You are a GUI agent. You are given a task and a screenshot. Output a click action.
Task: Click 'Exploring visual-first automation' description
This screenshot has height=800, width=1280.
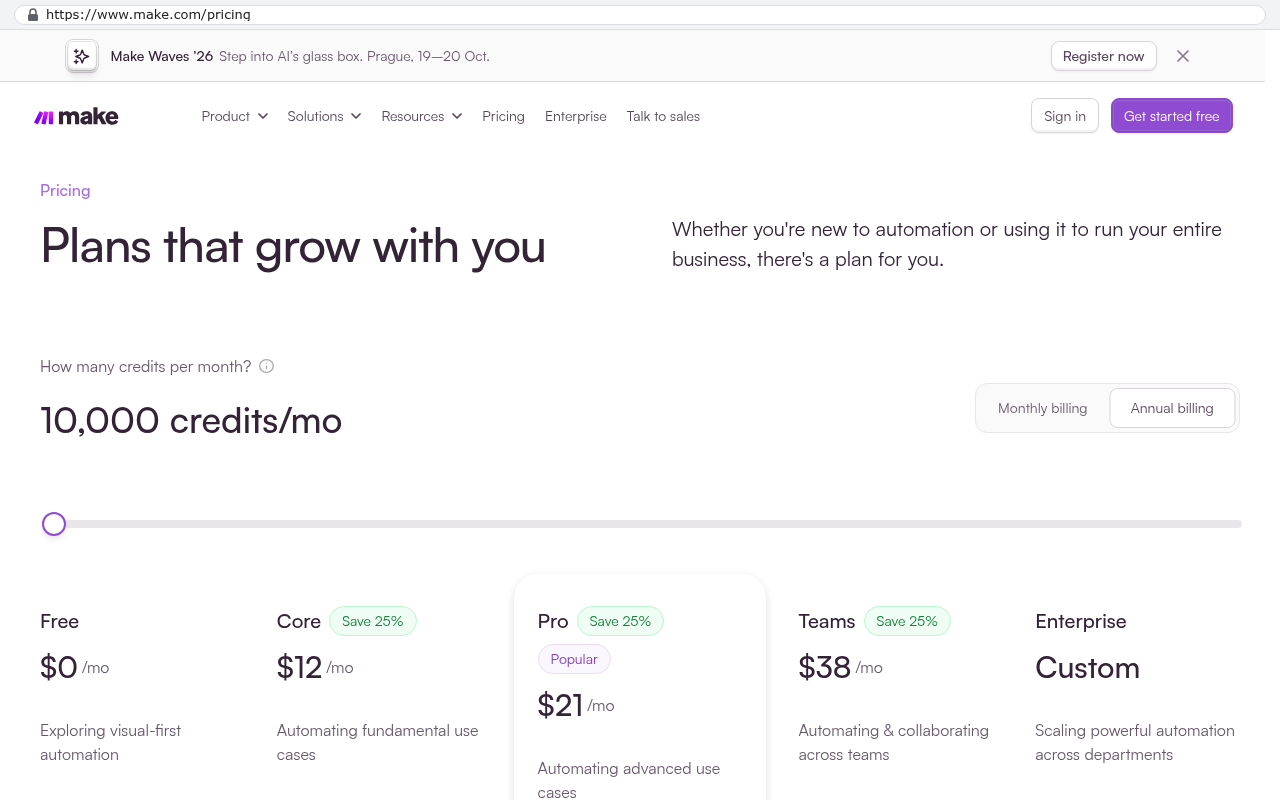111,742
